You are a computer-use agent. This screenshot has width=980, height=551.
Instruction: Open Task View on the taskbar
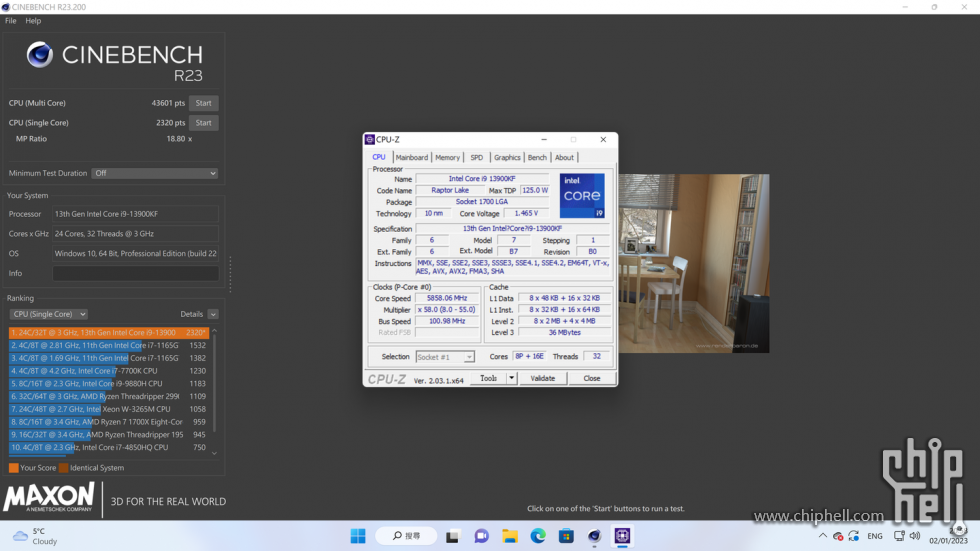pyautogui.click(x=452, y=536)
